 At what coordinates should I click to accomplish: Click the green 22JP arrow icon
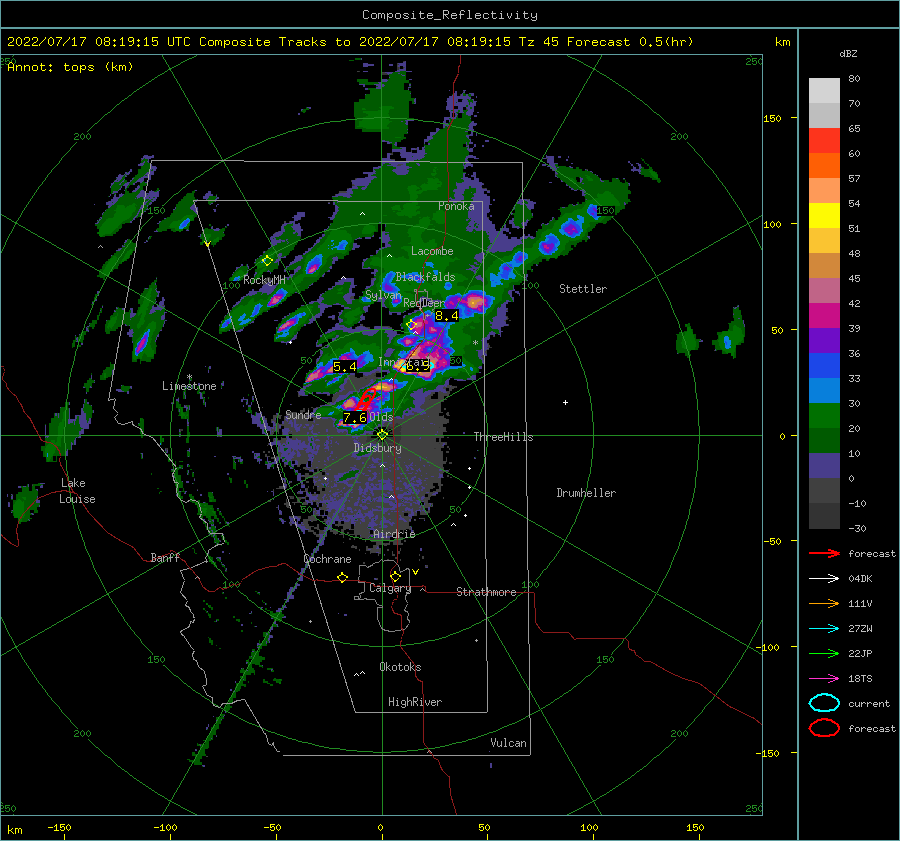pos(824,653)
